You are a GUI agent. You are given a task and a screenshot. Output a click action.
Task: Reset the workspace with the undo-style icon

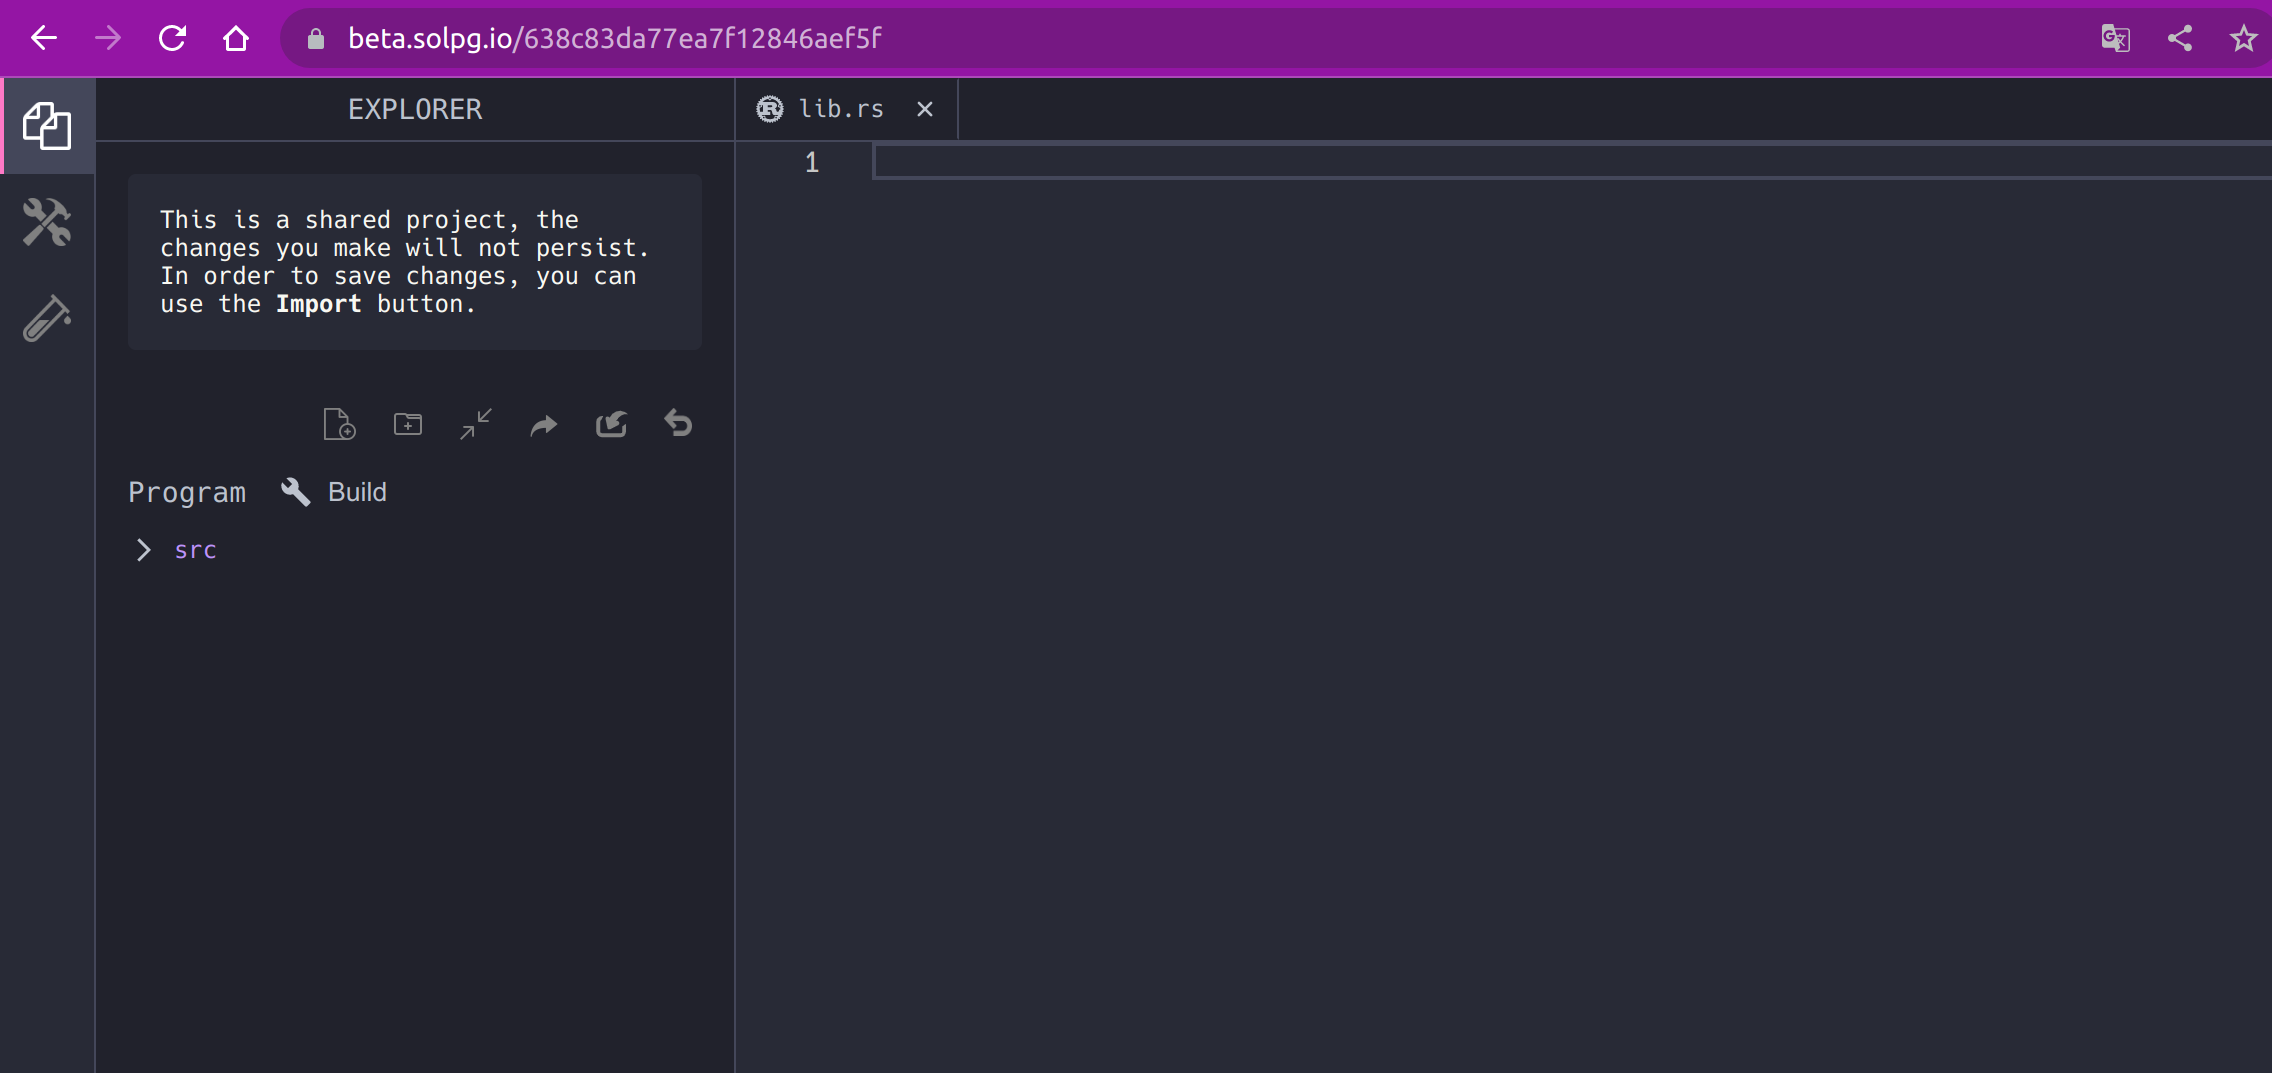pos(679,423)
